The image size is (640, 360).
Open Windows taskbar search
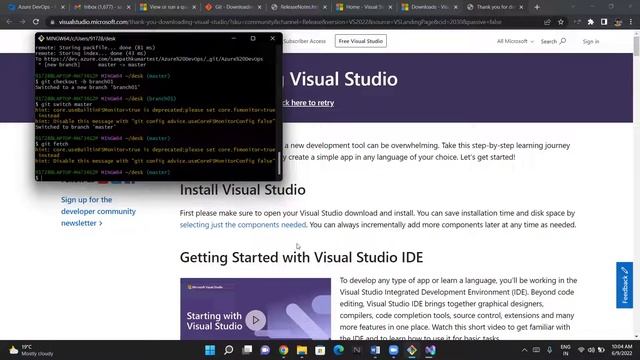click(x=229, y=350)
